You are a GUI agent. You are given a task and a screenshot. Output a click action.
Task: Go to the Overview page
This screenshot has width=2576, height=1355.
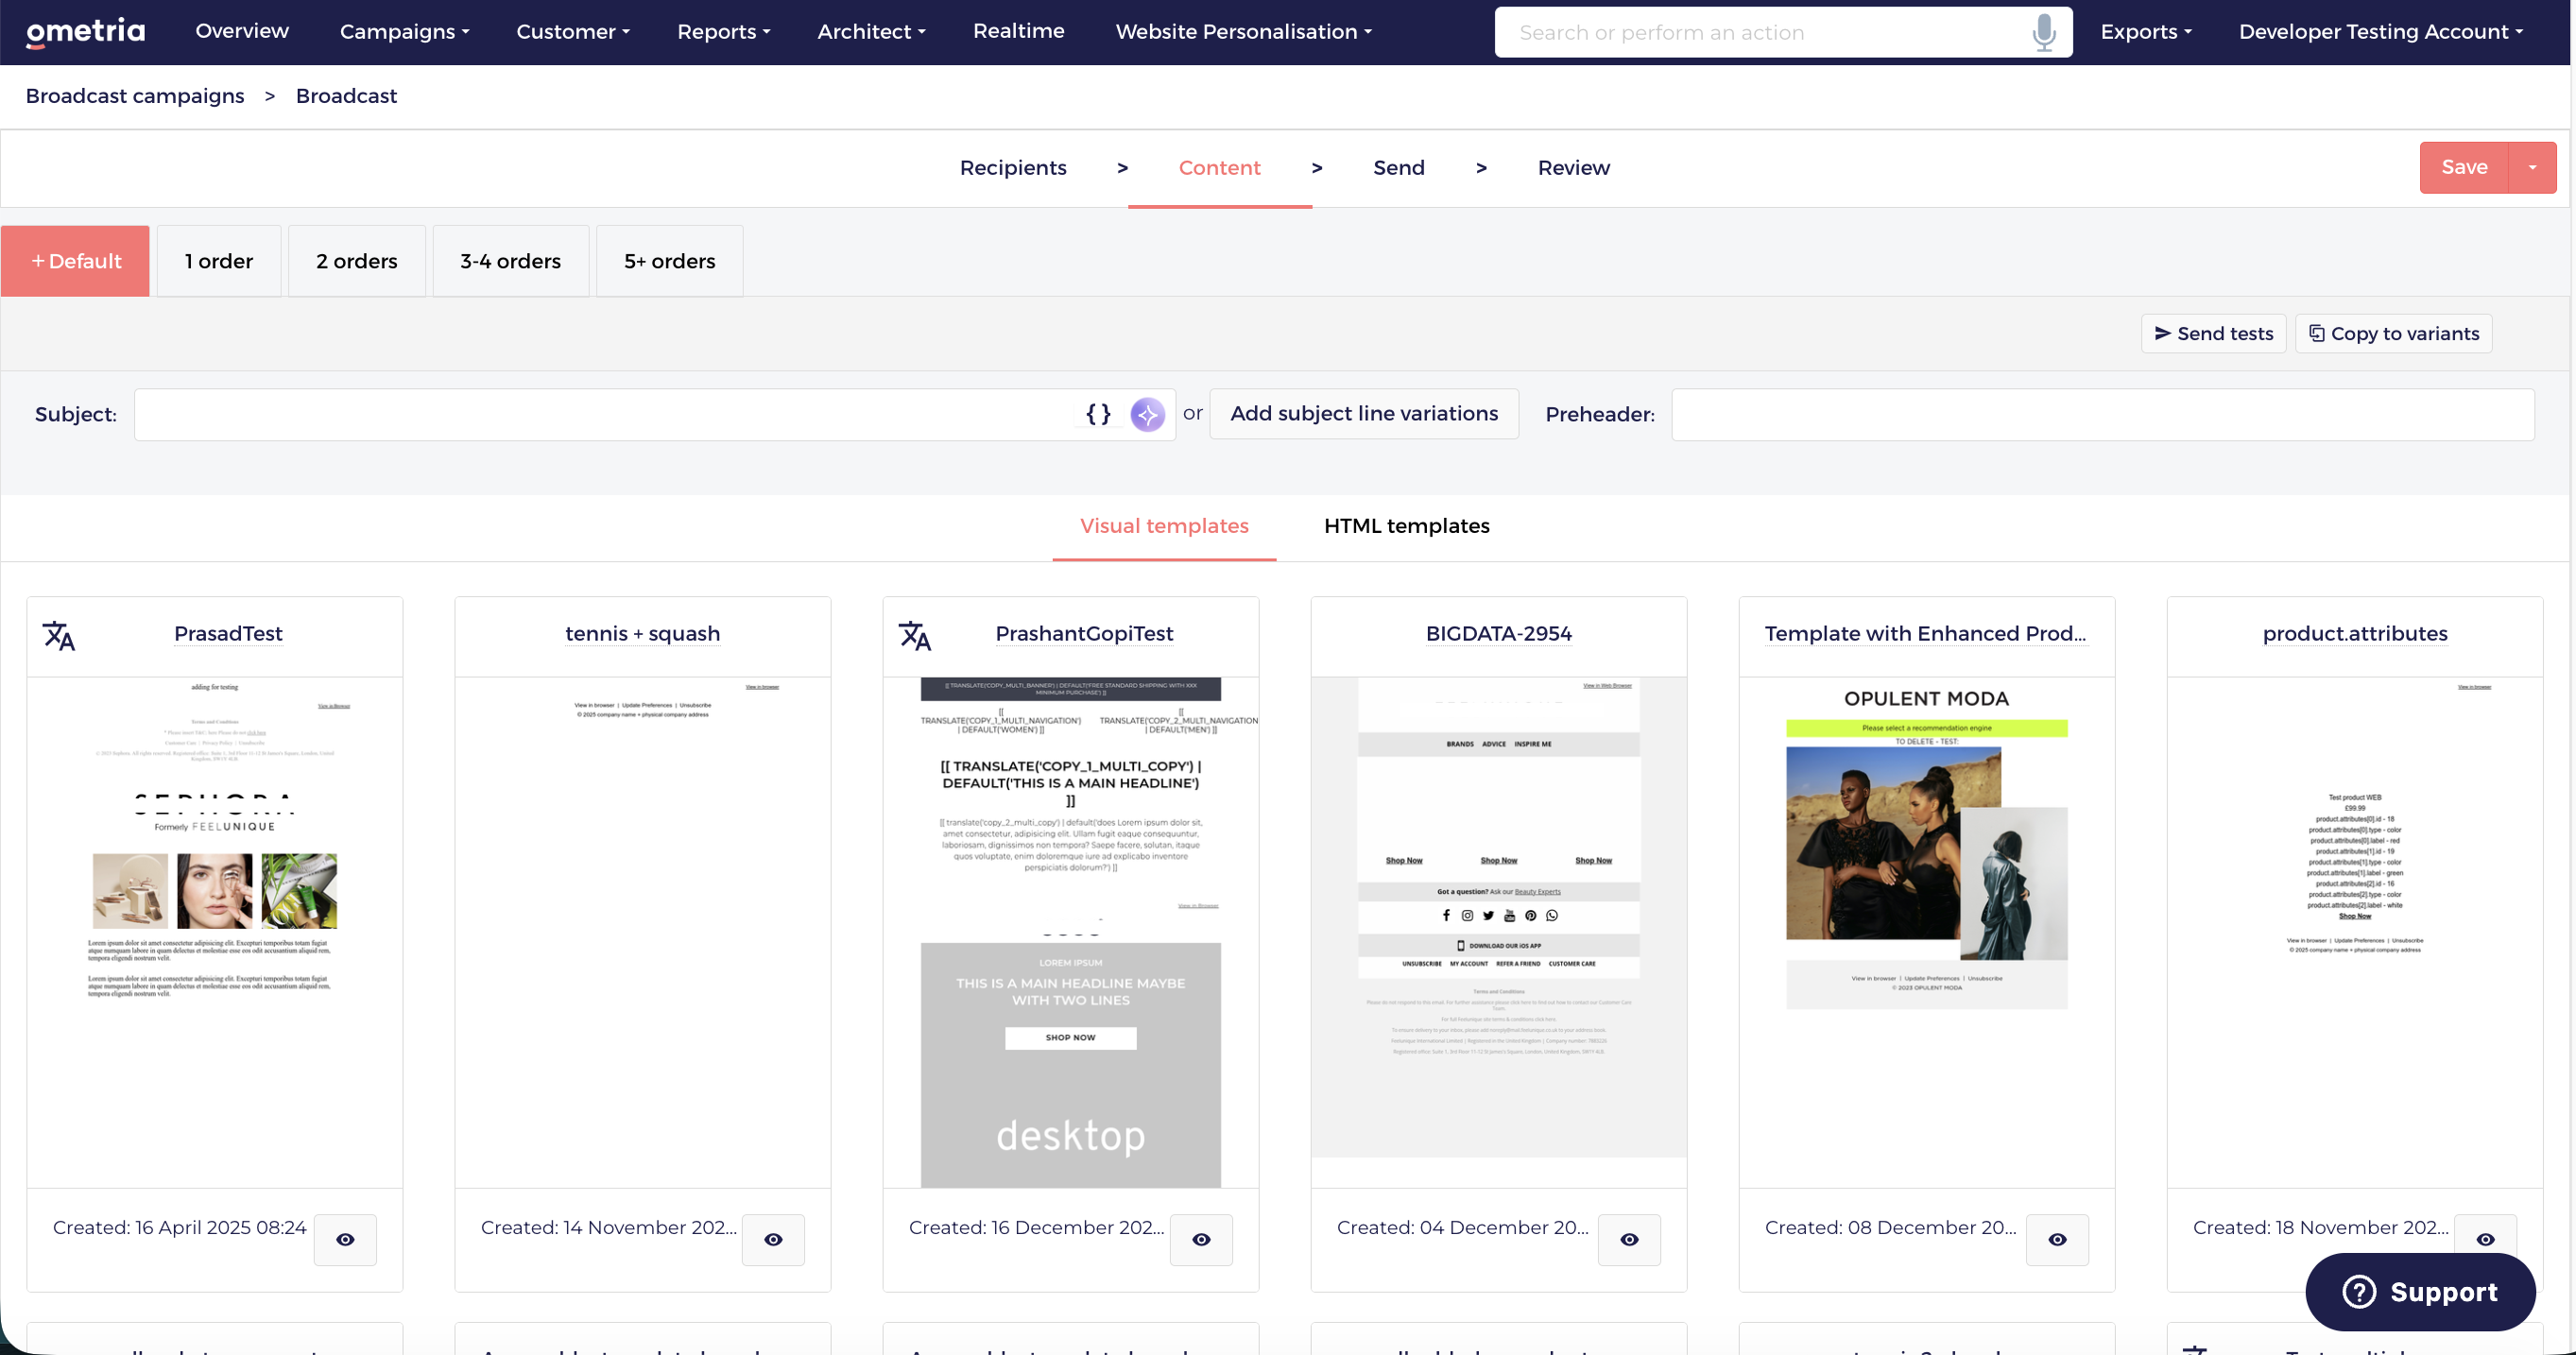[x=242, y=31]
